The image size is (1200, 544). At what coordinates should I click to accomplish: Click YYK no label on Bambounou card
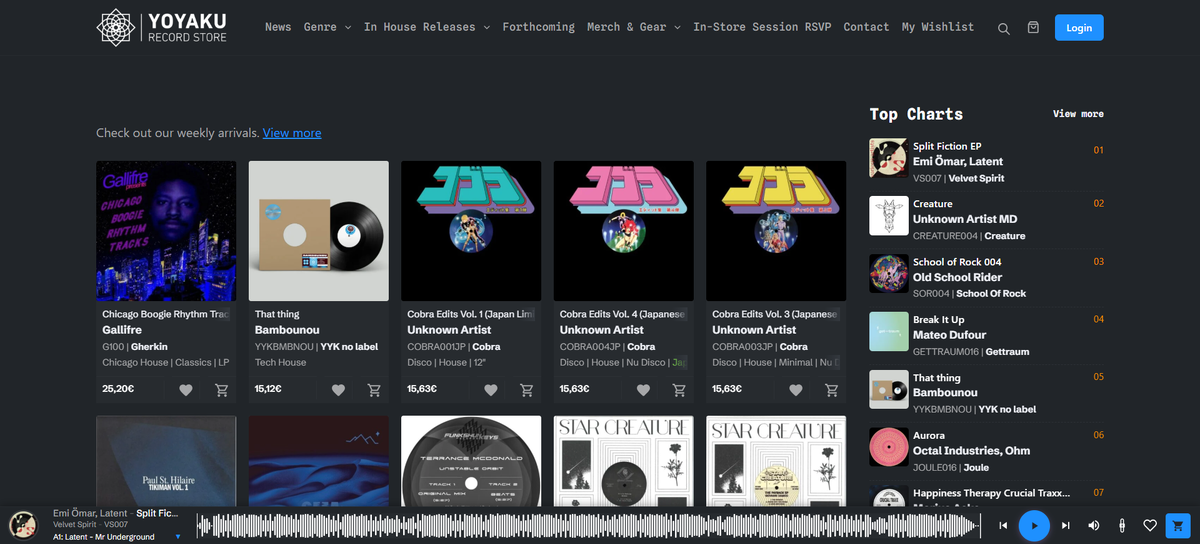click(349, 347)
